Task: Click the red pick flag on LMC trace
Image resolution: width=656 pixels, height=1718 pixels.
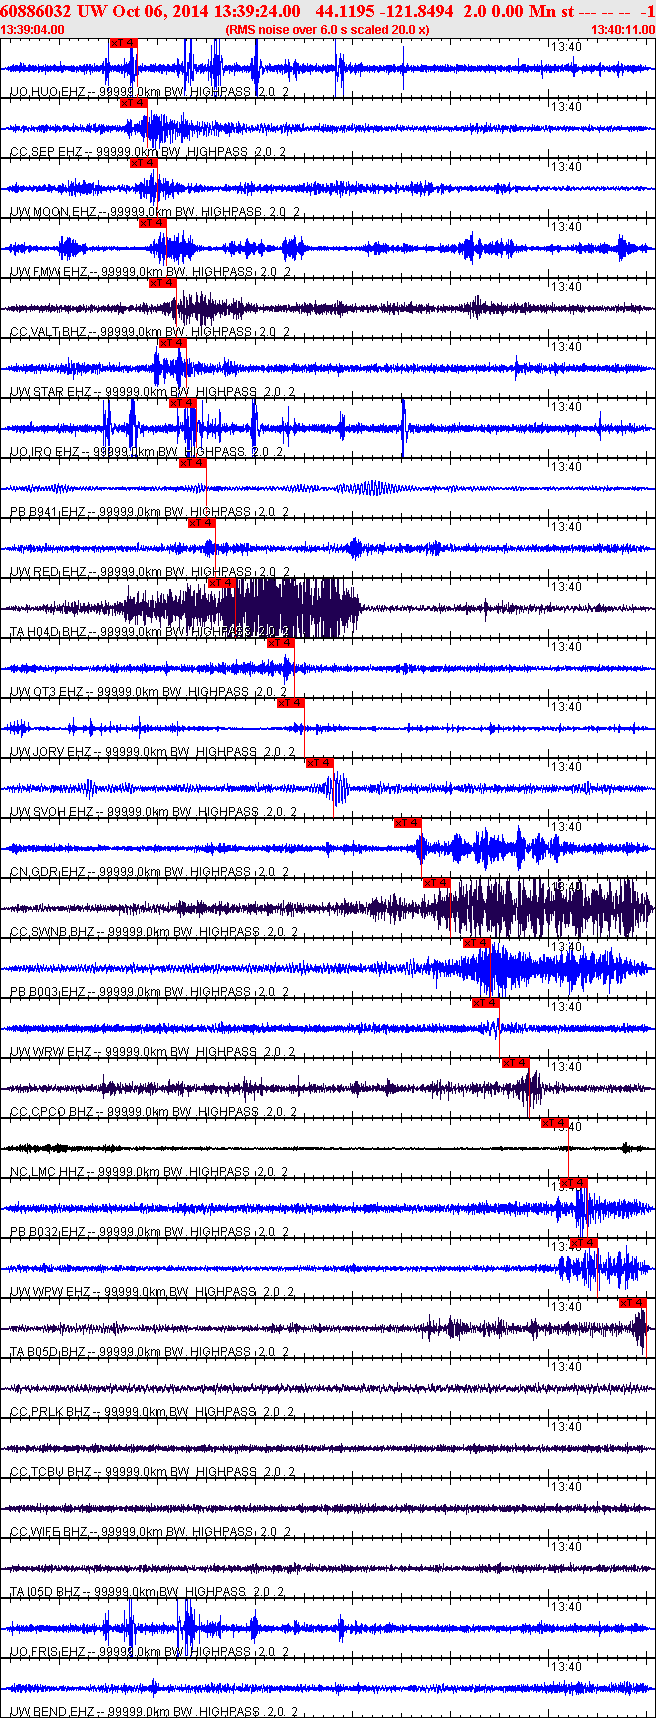Action: click(x=554, y=1123)
